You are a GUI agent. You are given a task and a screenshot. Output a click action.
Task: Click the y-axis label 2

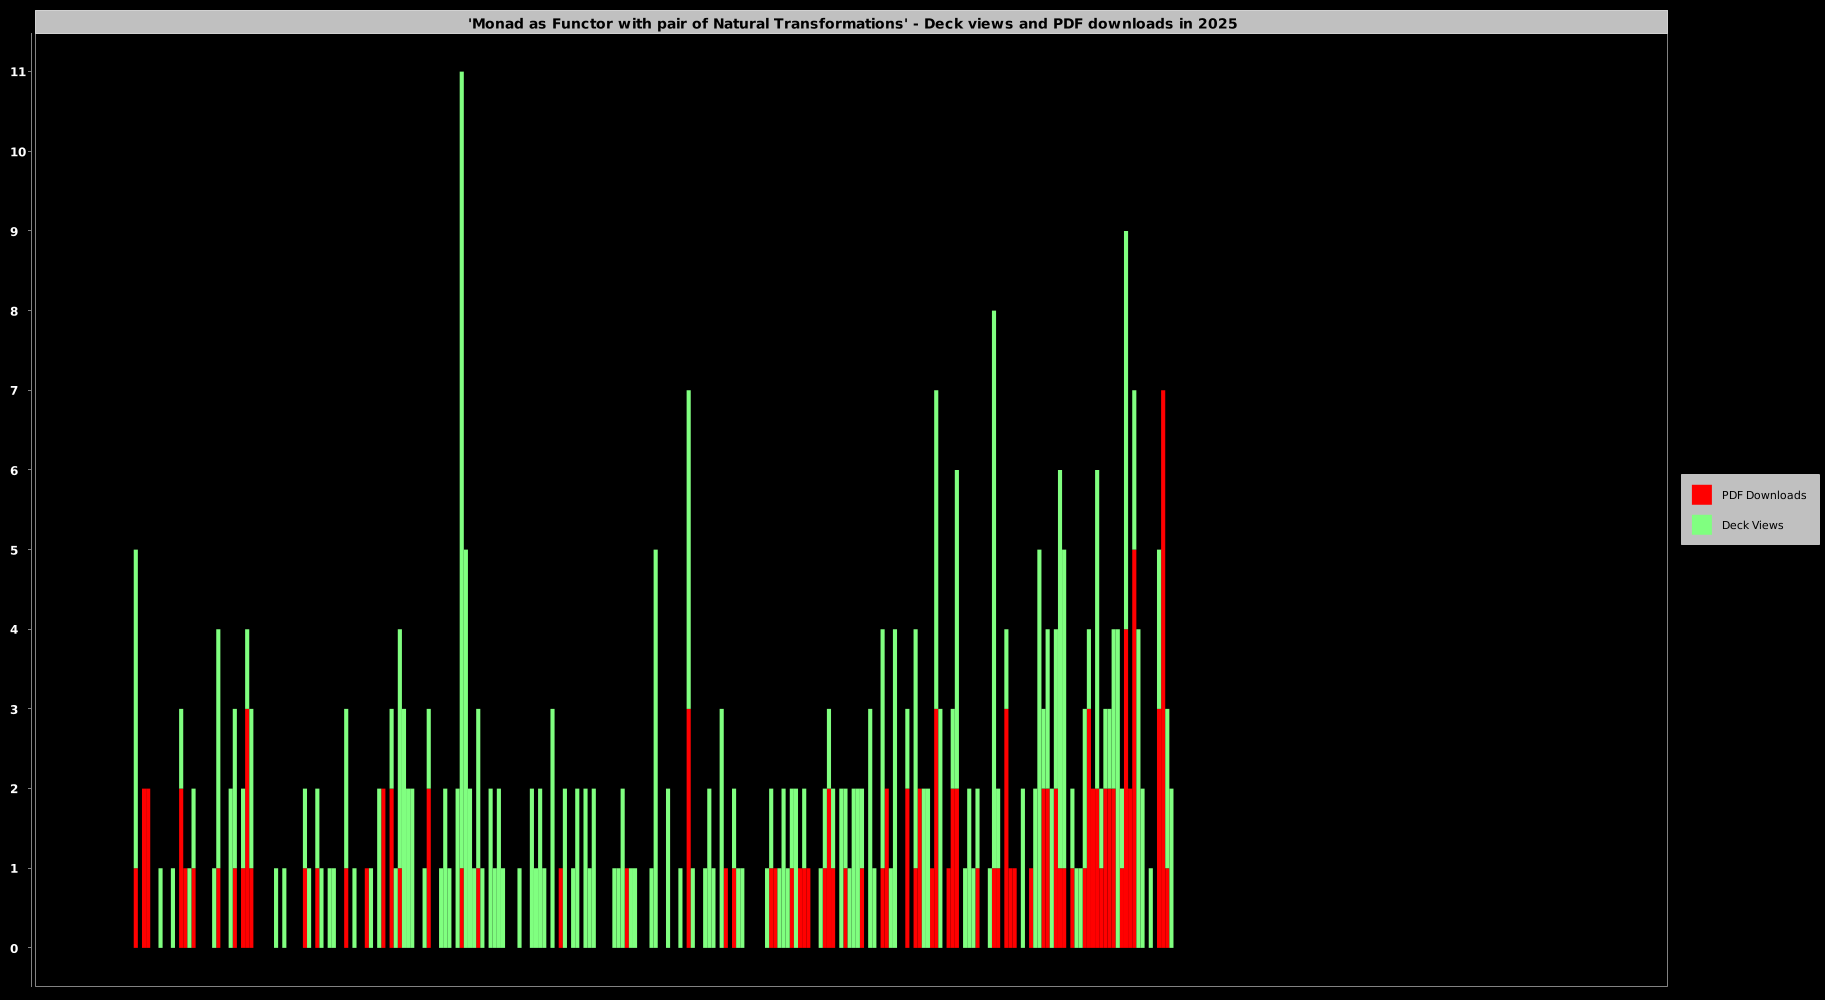pyautogui.click(x=14, y=789)
